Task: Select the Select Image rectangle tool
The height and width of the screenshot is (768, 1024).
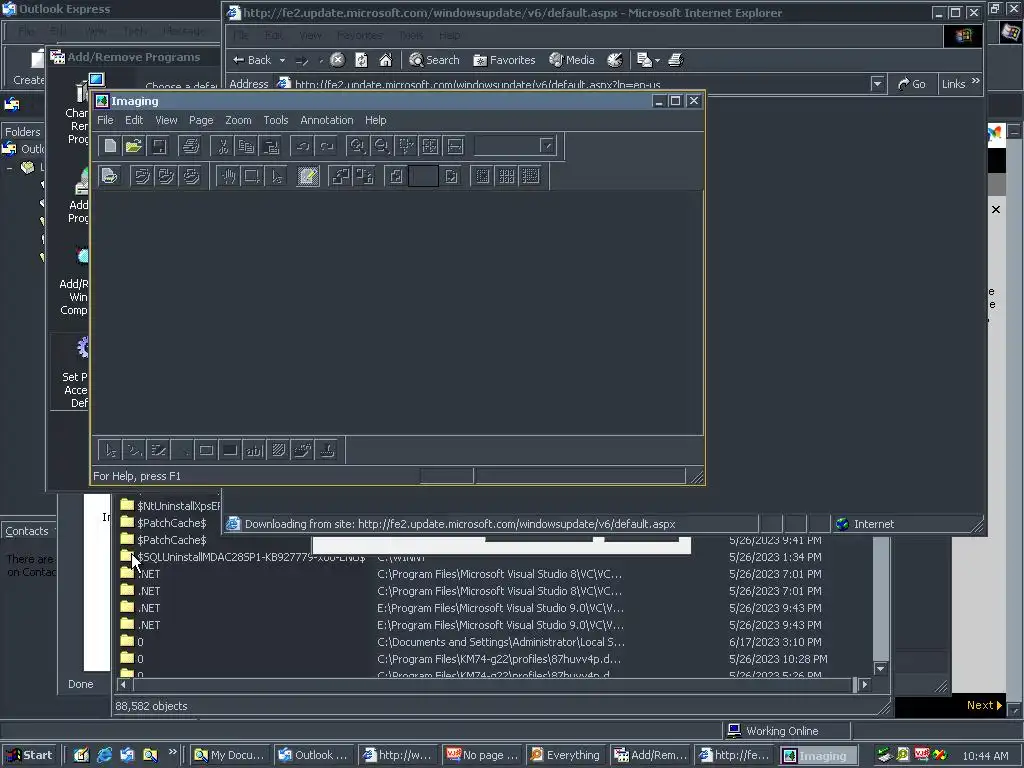Action: click(251, 176)
